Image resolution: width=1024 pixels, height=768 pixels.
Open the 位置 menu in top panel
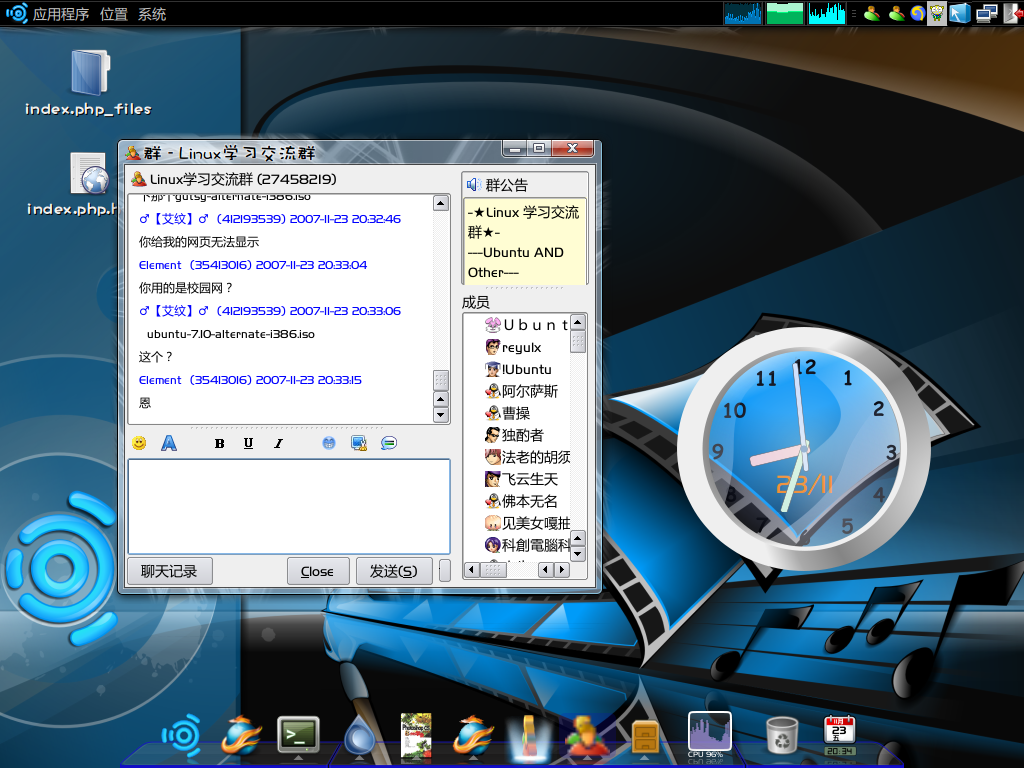pyautogui.click(x=114, y=14)
